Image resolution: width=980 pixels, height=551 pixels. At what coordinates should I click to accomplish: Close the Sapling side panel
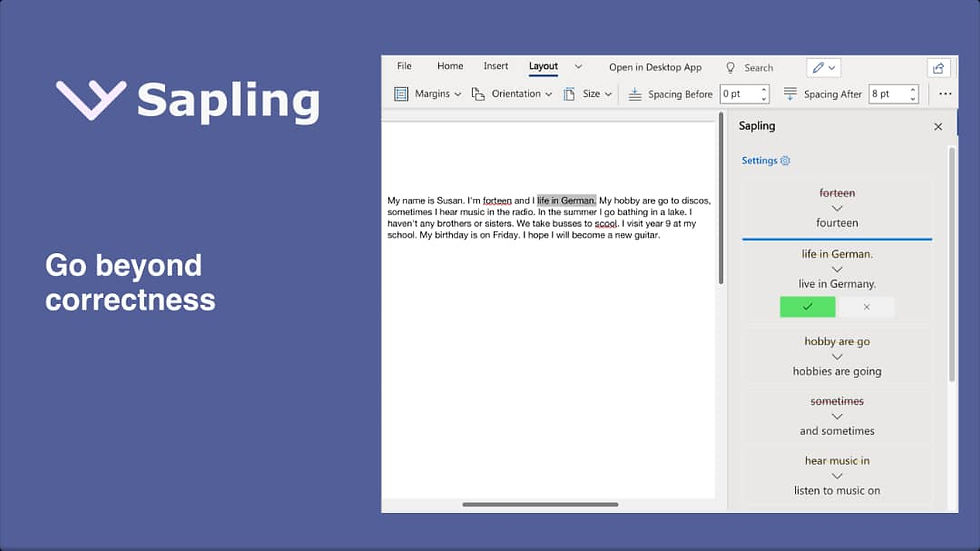(938, 127)
